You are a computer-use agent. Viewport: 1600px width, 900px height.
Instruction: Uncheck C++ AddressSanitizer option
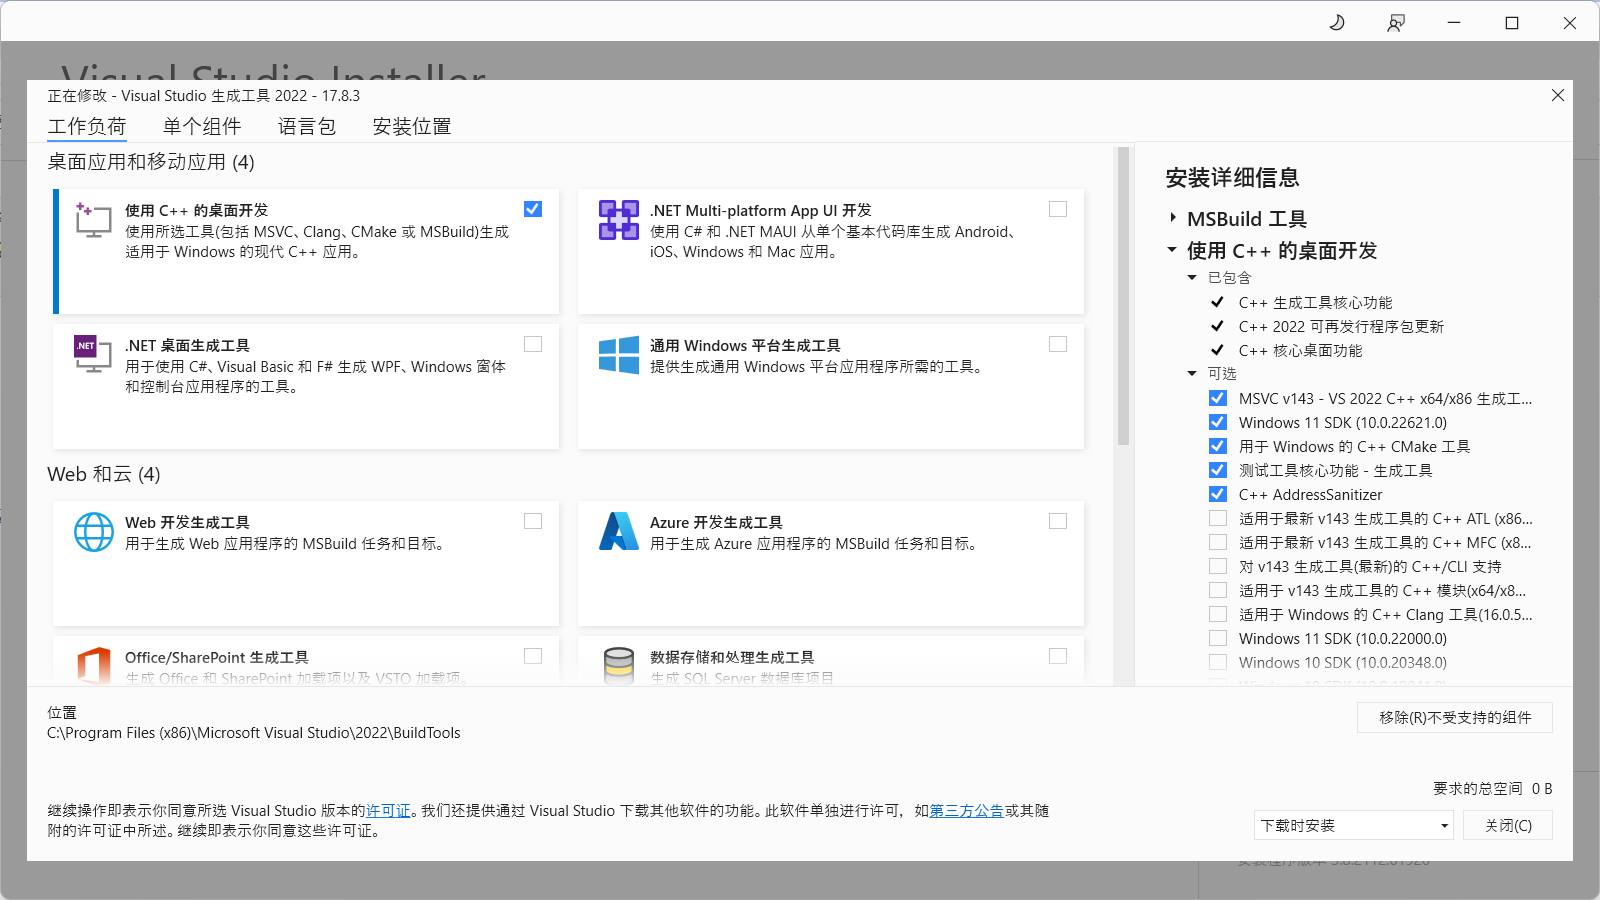coord(1218,494)
